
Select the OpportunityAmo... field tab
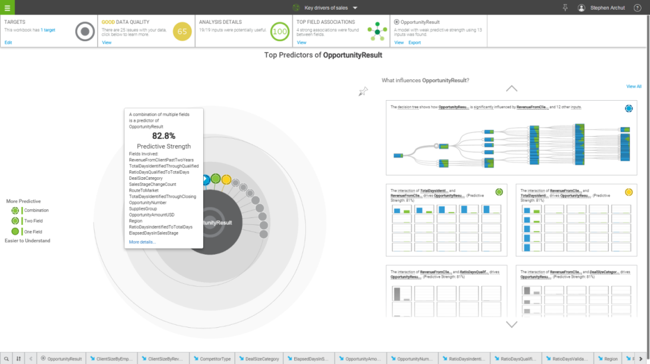point(360,359)
